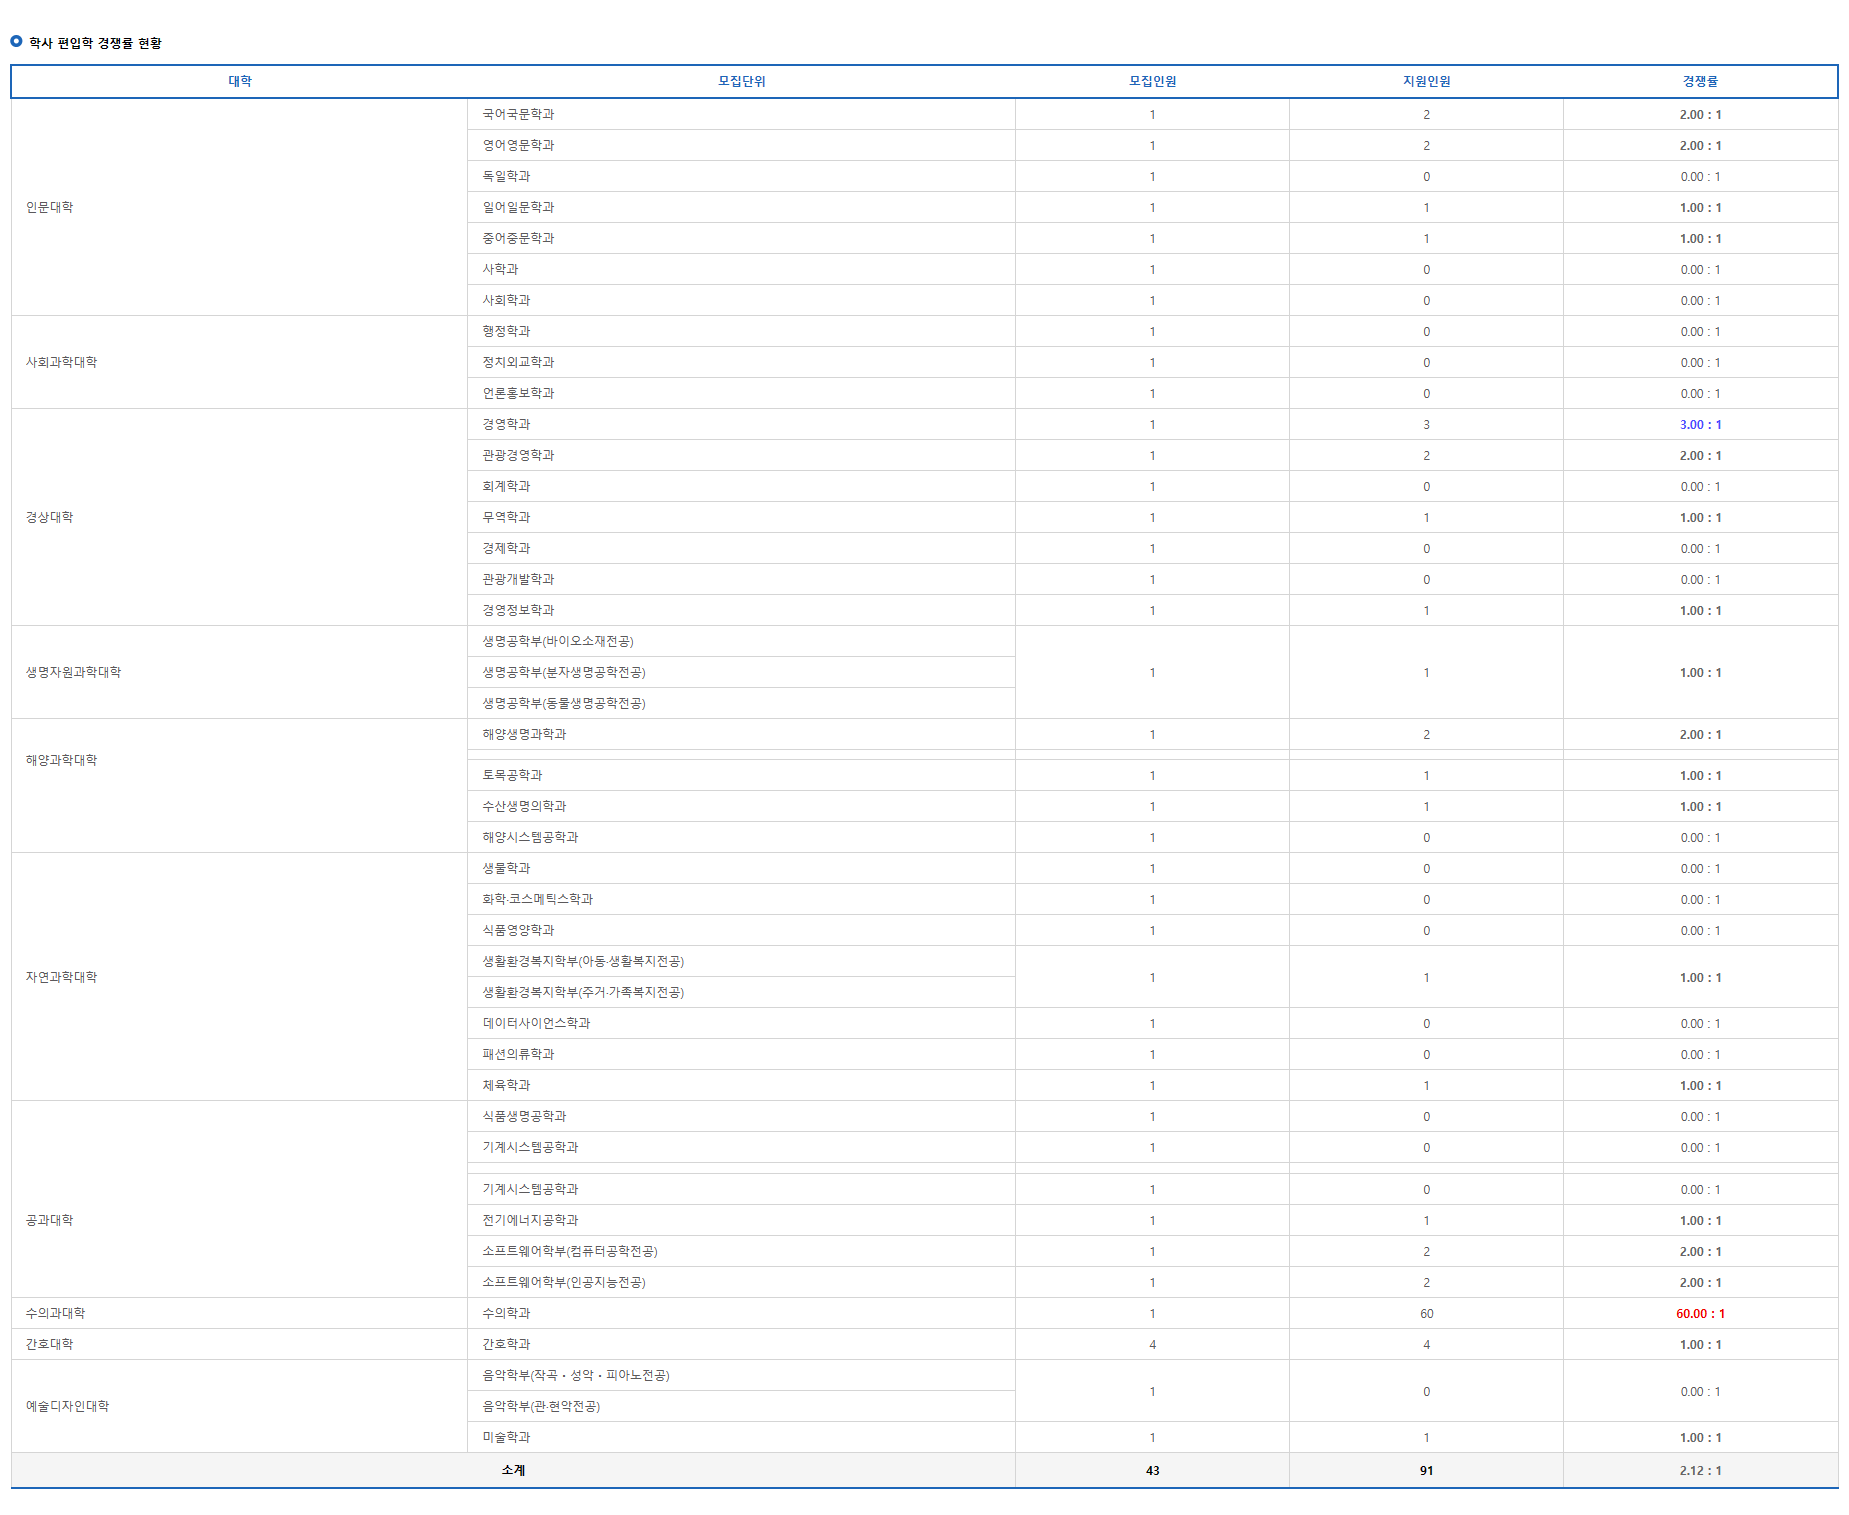Click the 경영학과 department name
Viewport: 1849px width, 1515px height.
click(506, 424)
